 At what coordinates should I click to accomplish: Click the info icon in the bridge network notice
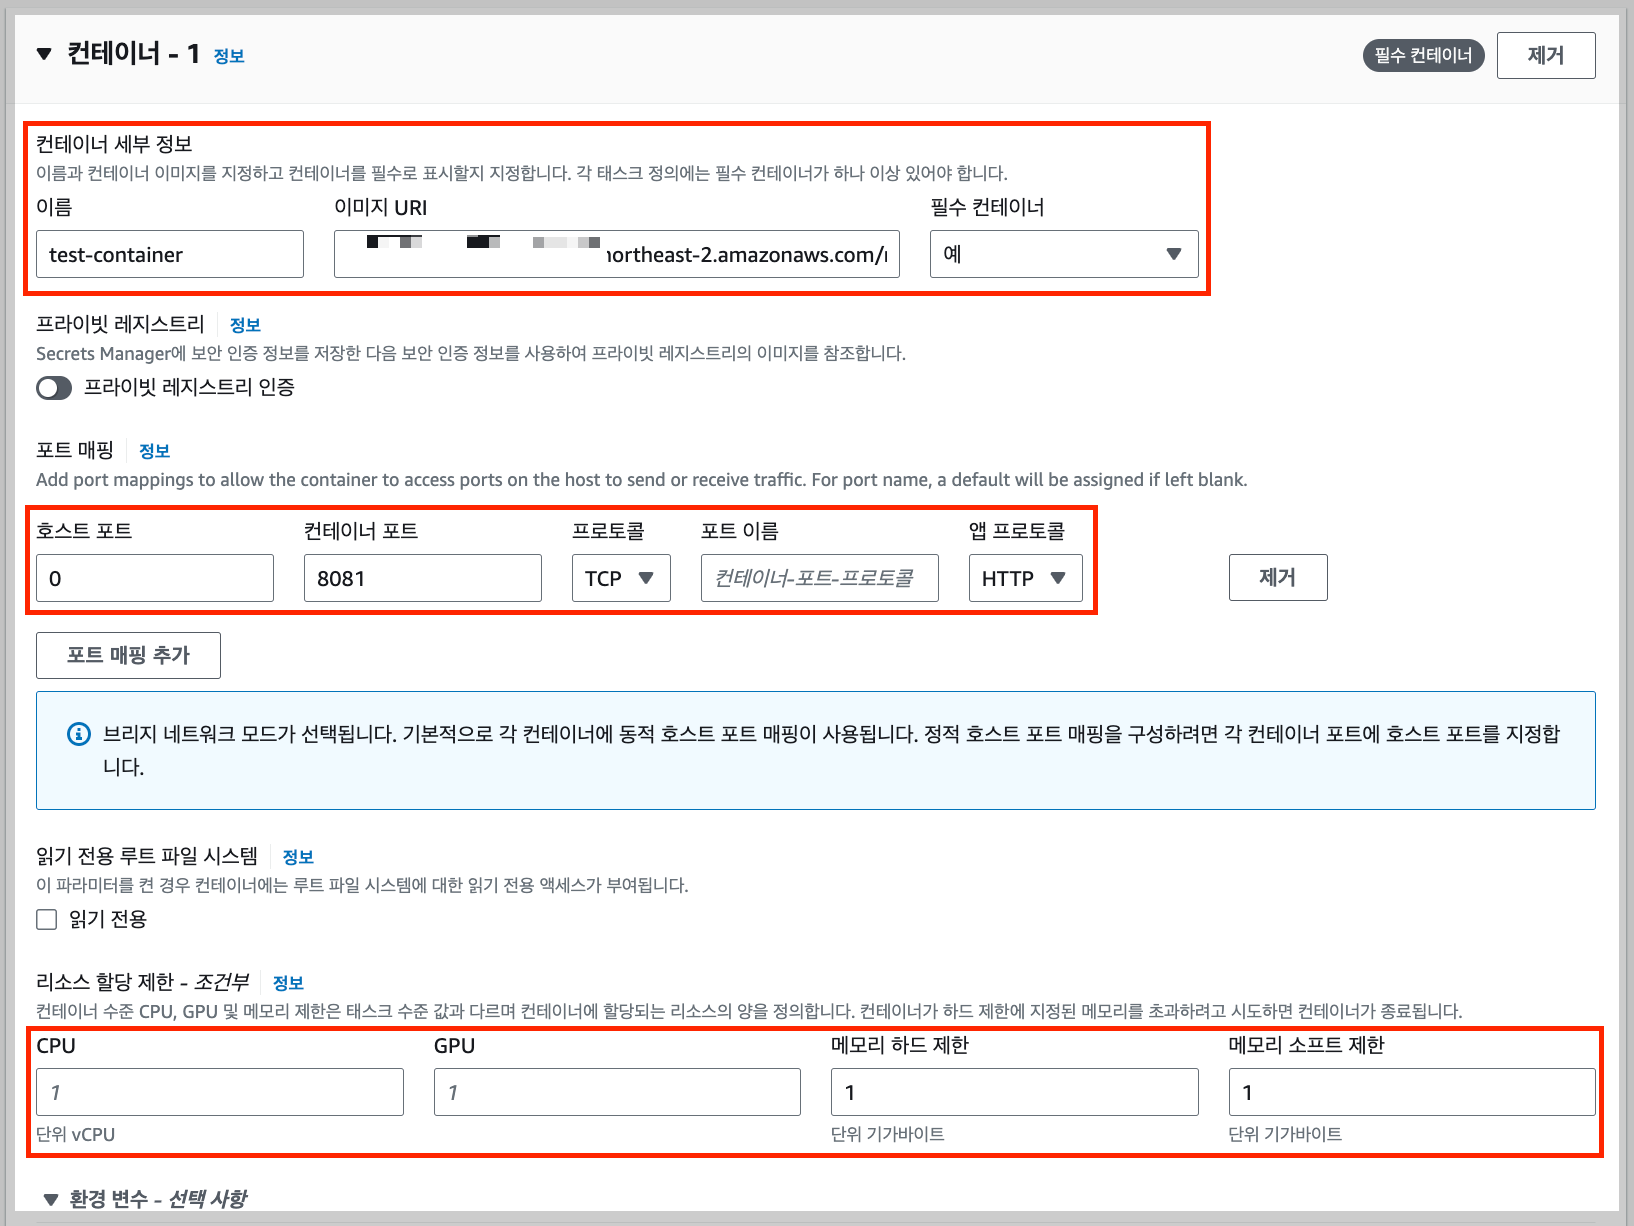[x=79, y=734]
